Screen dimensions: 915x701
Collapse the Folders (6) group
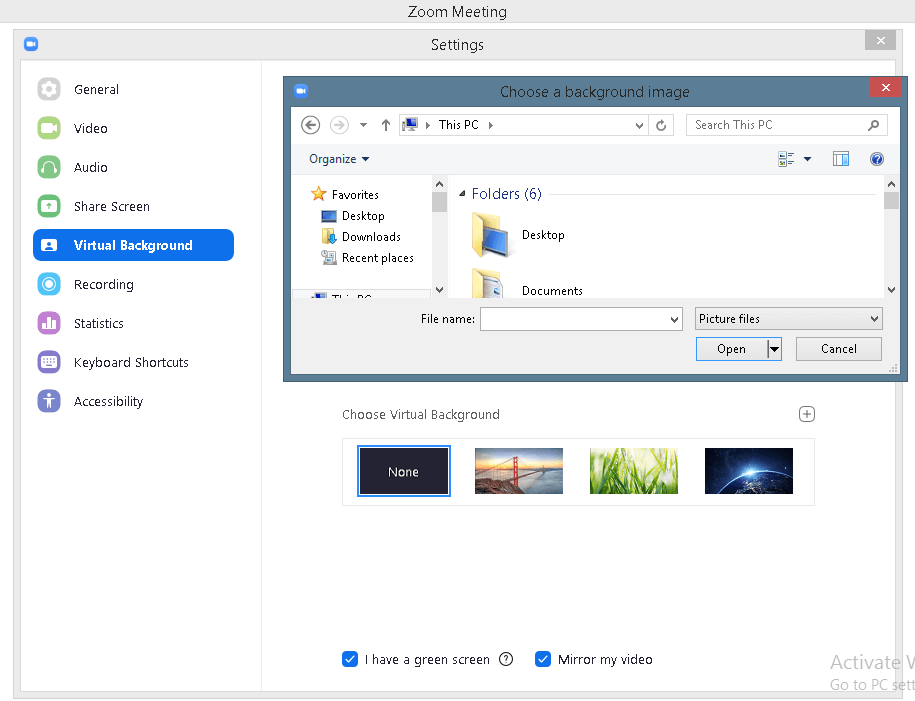coord(462,194)
